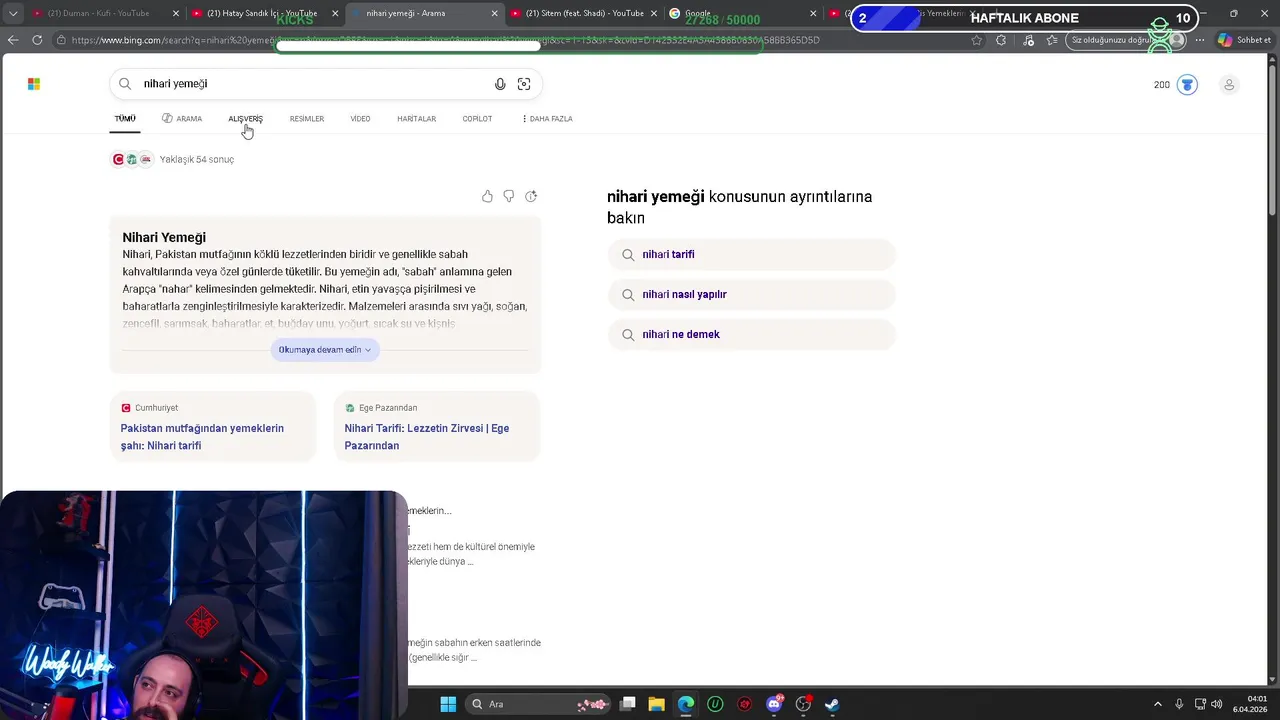Select the 'Tümü' search tab
This screenshot has width=1280, height=720.
coord(125,119)
